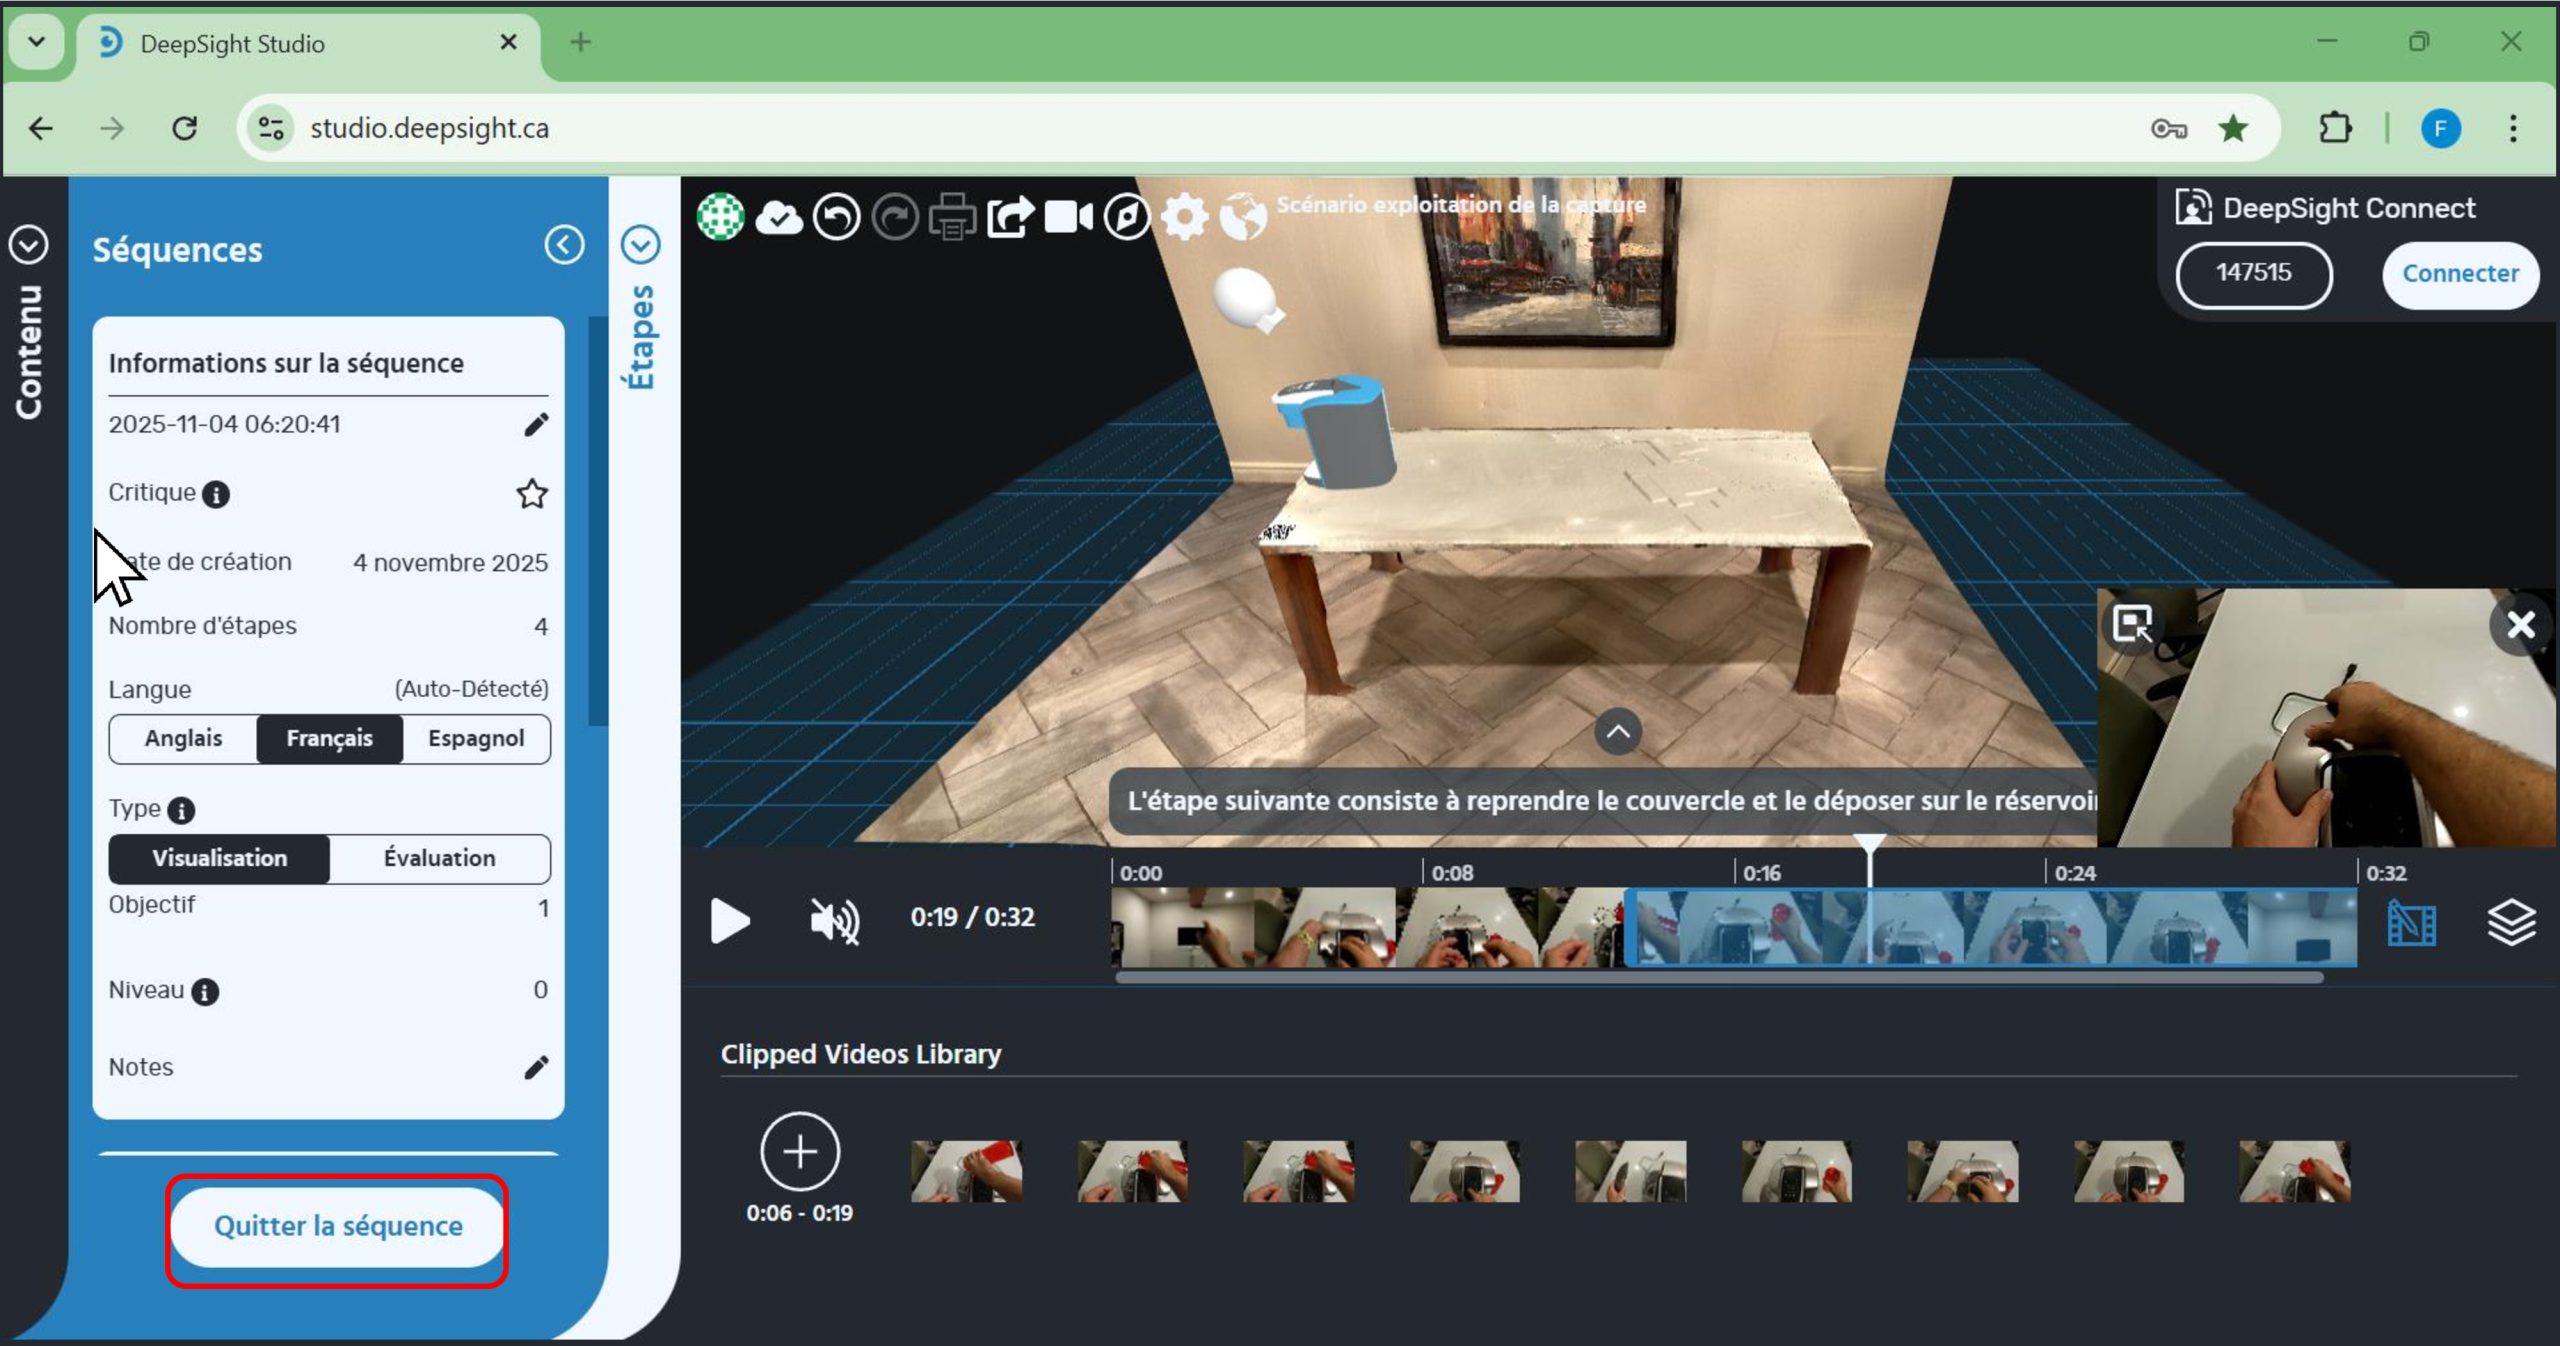Image resolution: width=2560 pixels, height=1346 pixels.
Task: Switch language to Espagnol
Action: click(476, 739)
